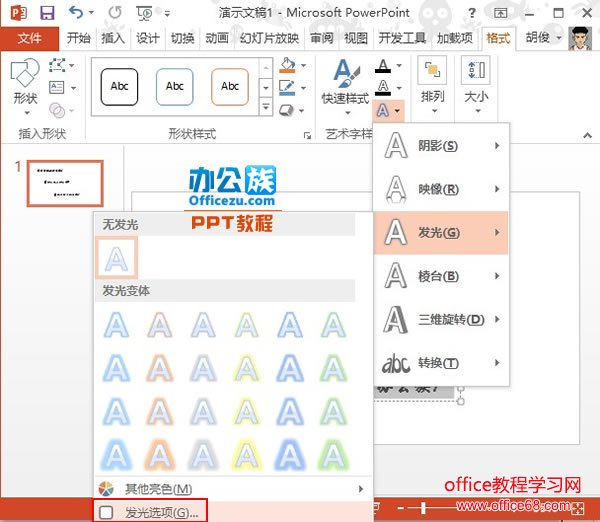Click the Redo/repeat icon

(x=115, y=13)
